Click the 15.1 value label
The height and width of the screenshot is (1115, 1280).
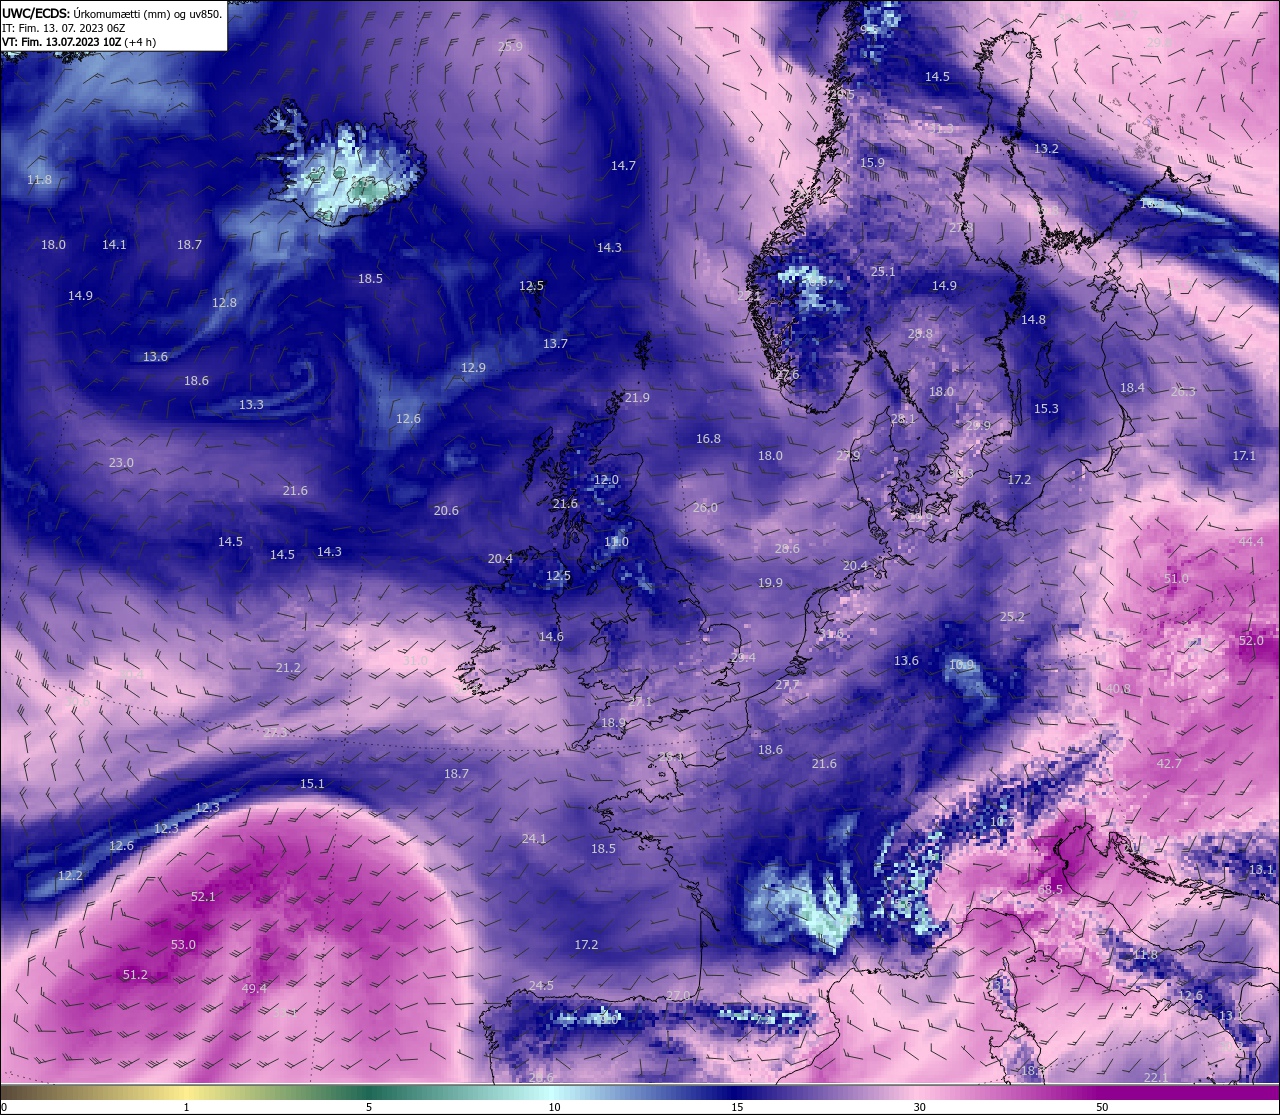click(312, 783)
